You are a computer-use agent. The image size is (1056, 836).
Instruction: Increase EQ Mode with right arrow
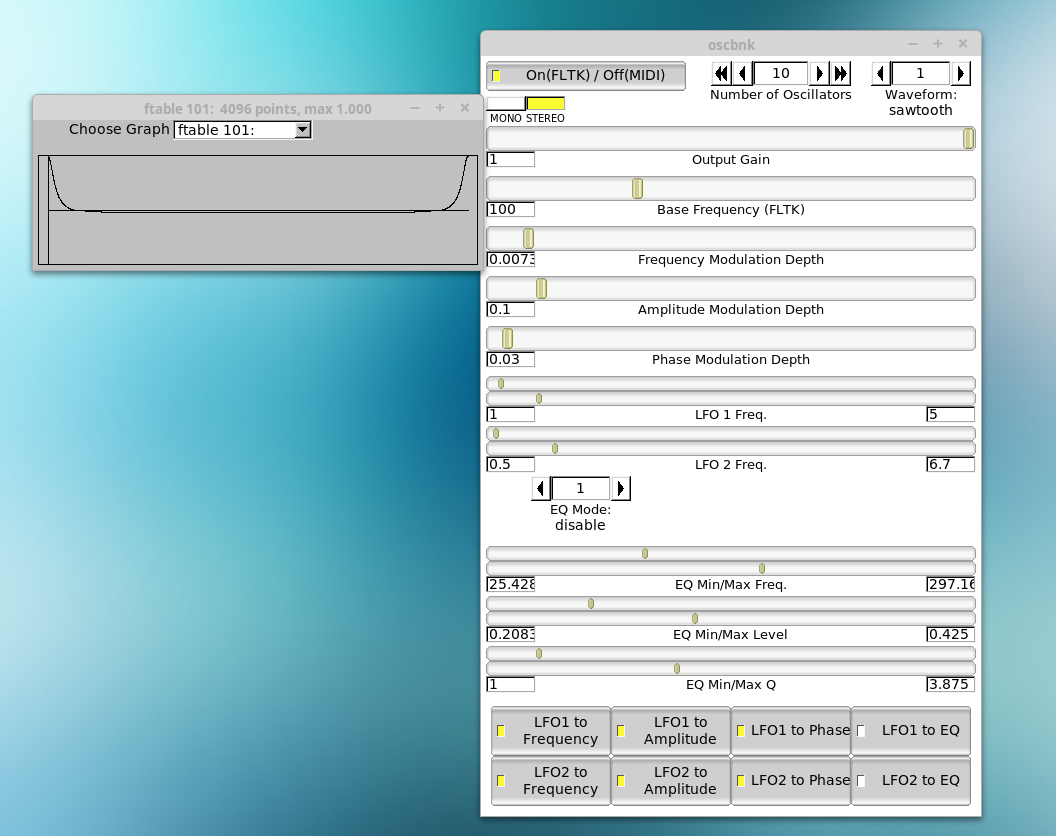(x=620, y=488)
